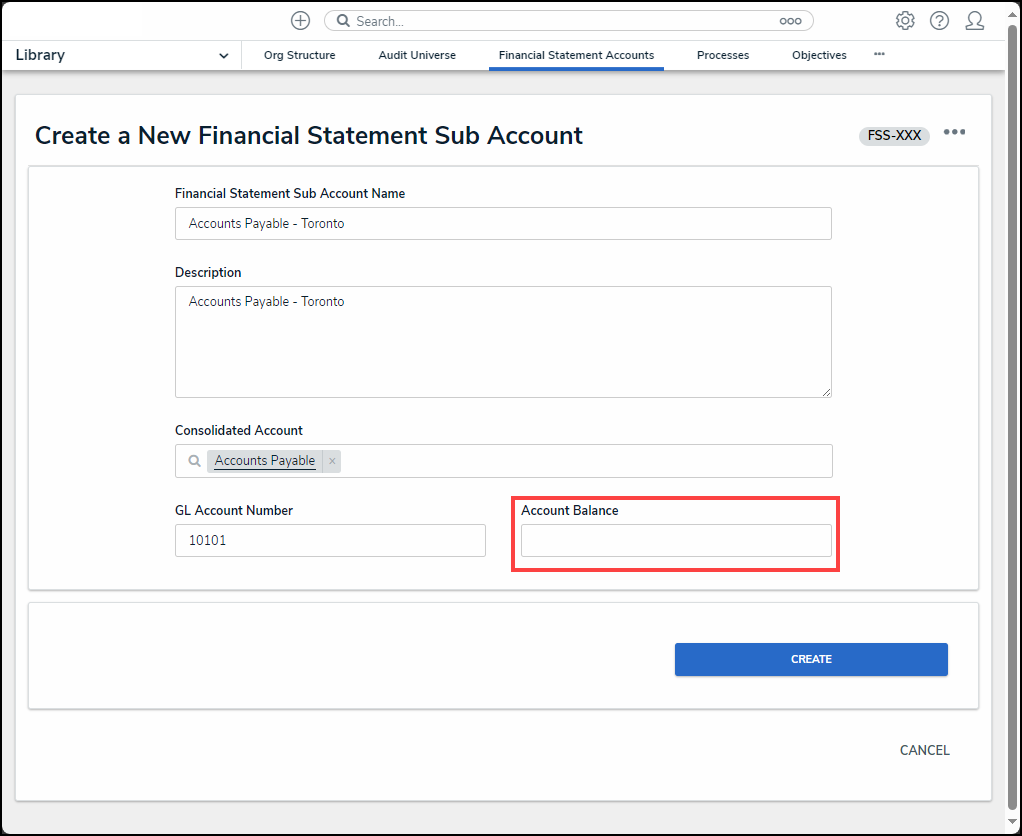Image resolution: width=1022 pixels, height=836 pixels.
Task: Open the Audit Universe tab
Action: pos(417,55)
